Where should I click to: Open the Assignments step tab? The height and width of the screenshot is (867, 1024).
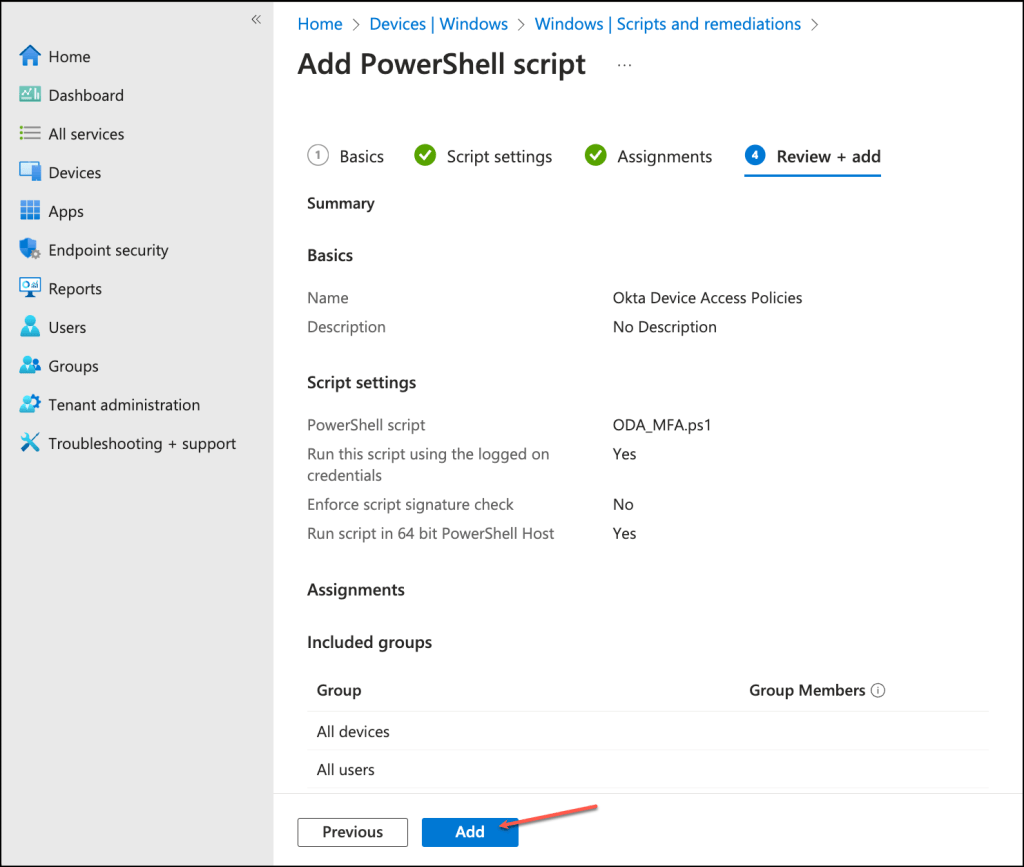(x=649, y=156)
